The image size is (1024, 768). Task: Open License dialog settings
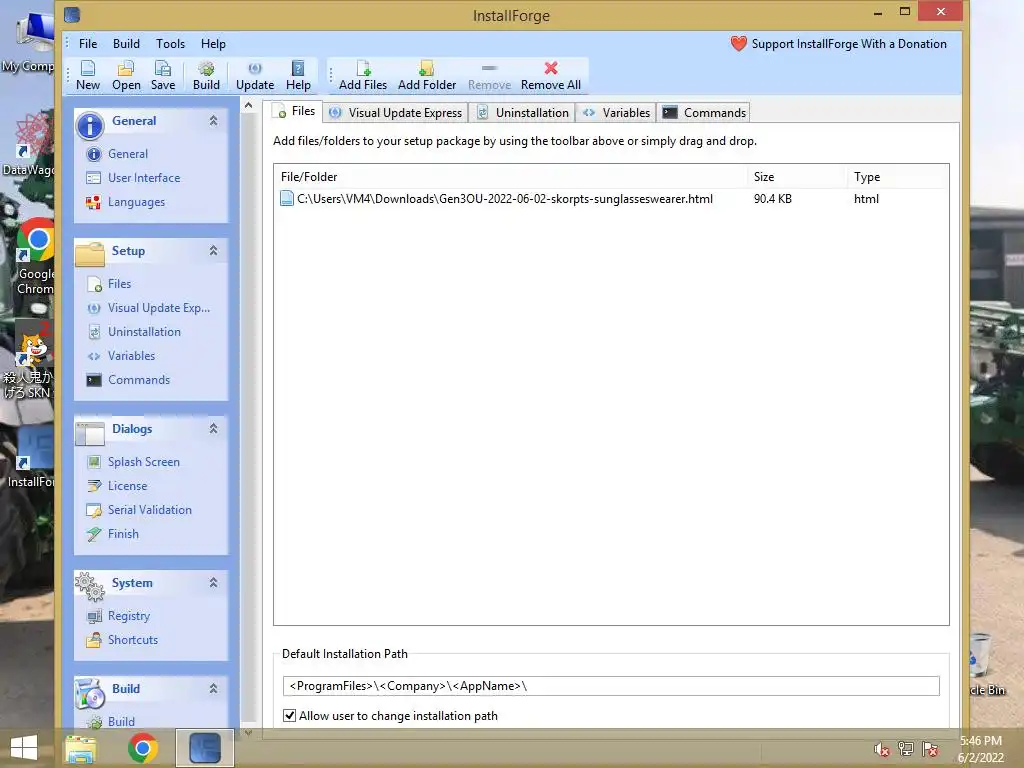(x=127, y=486)
